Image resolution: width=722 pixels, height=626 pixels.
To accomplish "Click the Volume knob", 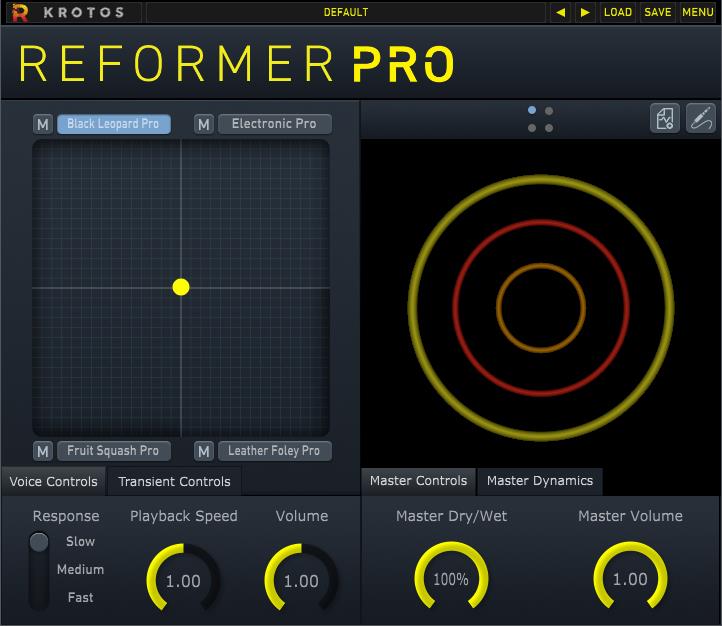I will pos(301,580).
